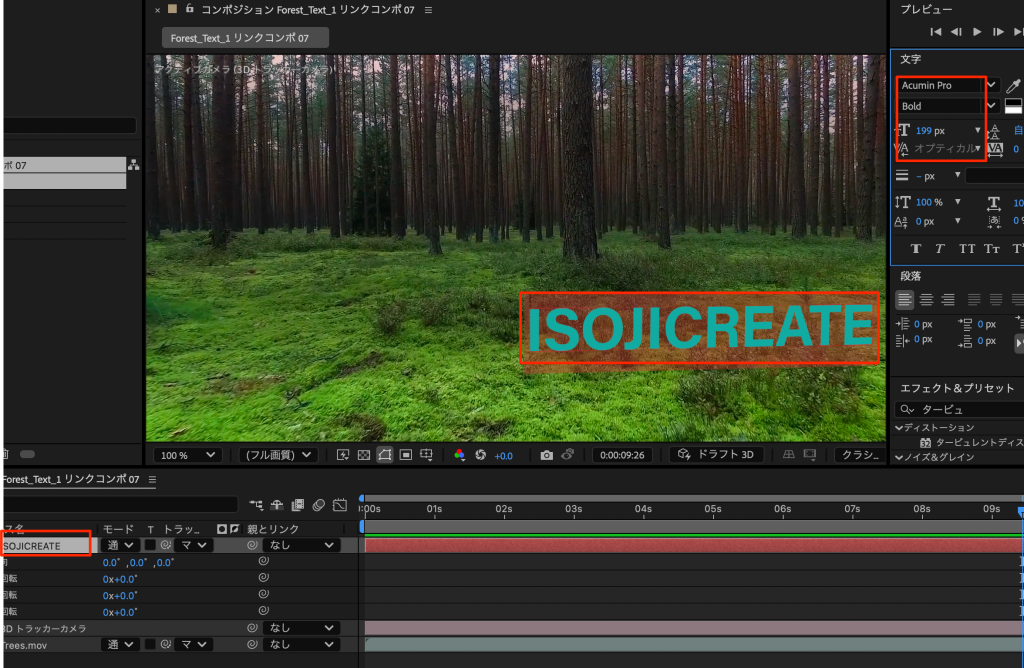Click the fast previews lightning icon
Screen dimensions: 1024x668
point(343,455)
